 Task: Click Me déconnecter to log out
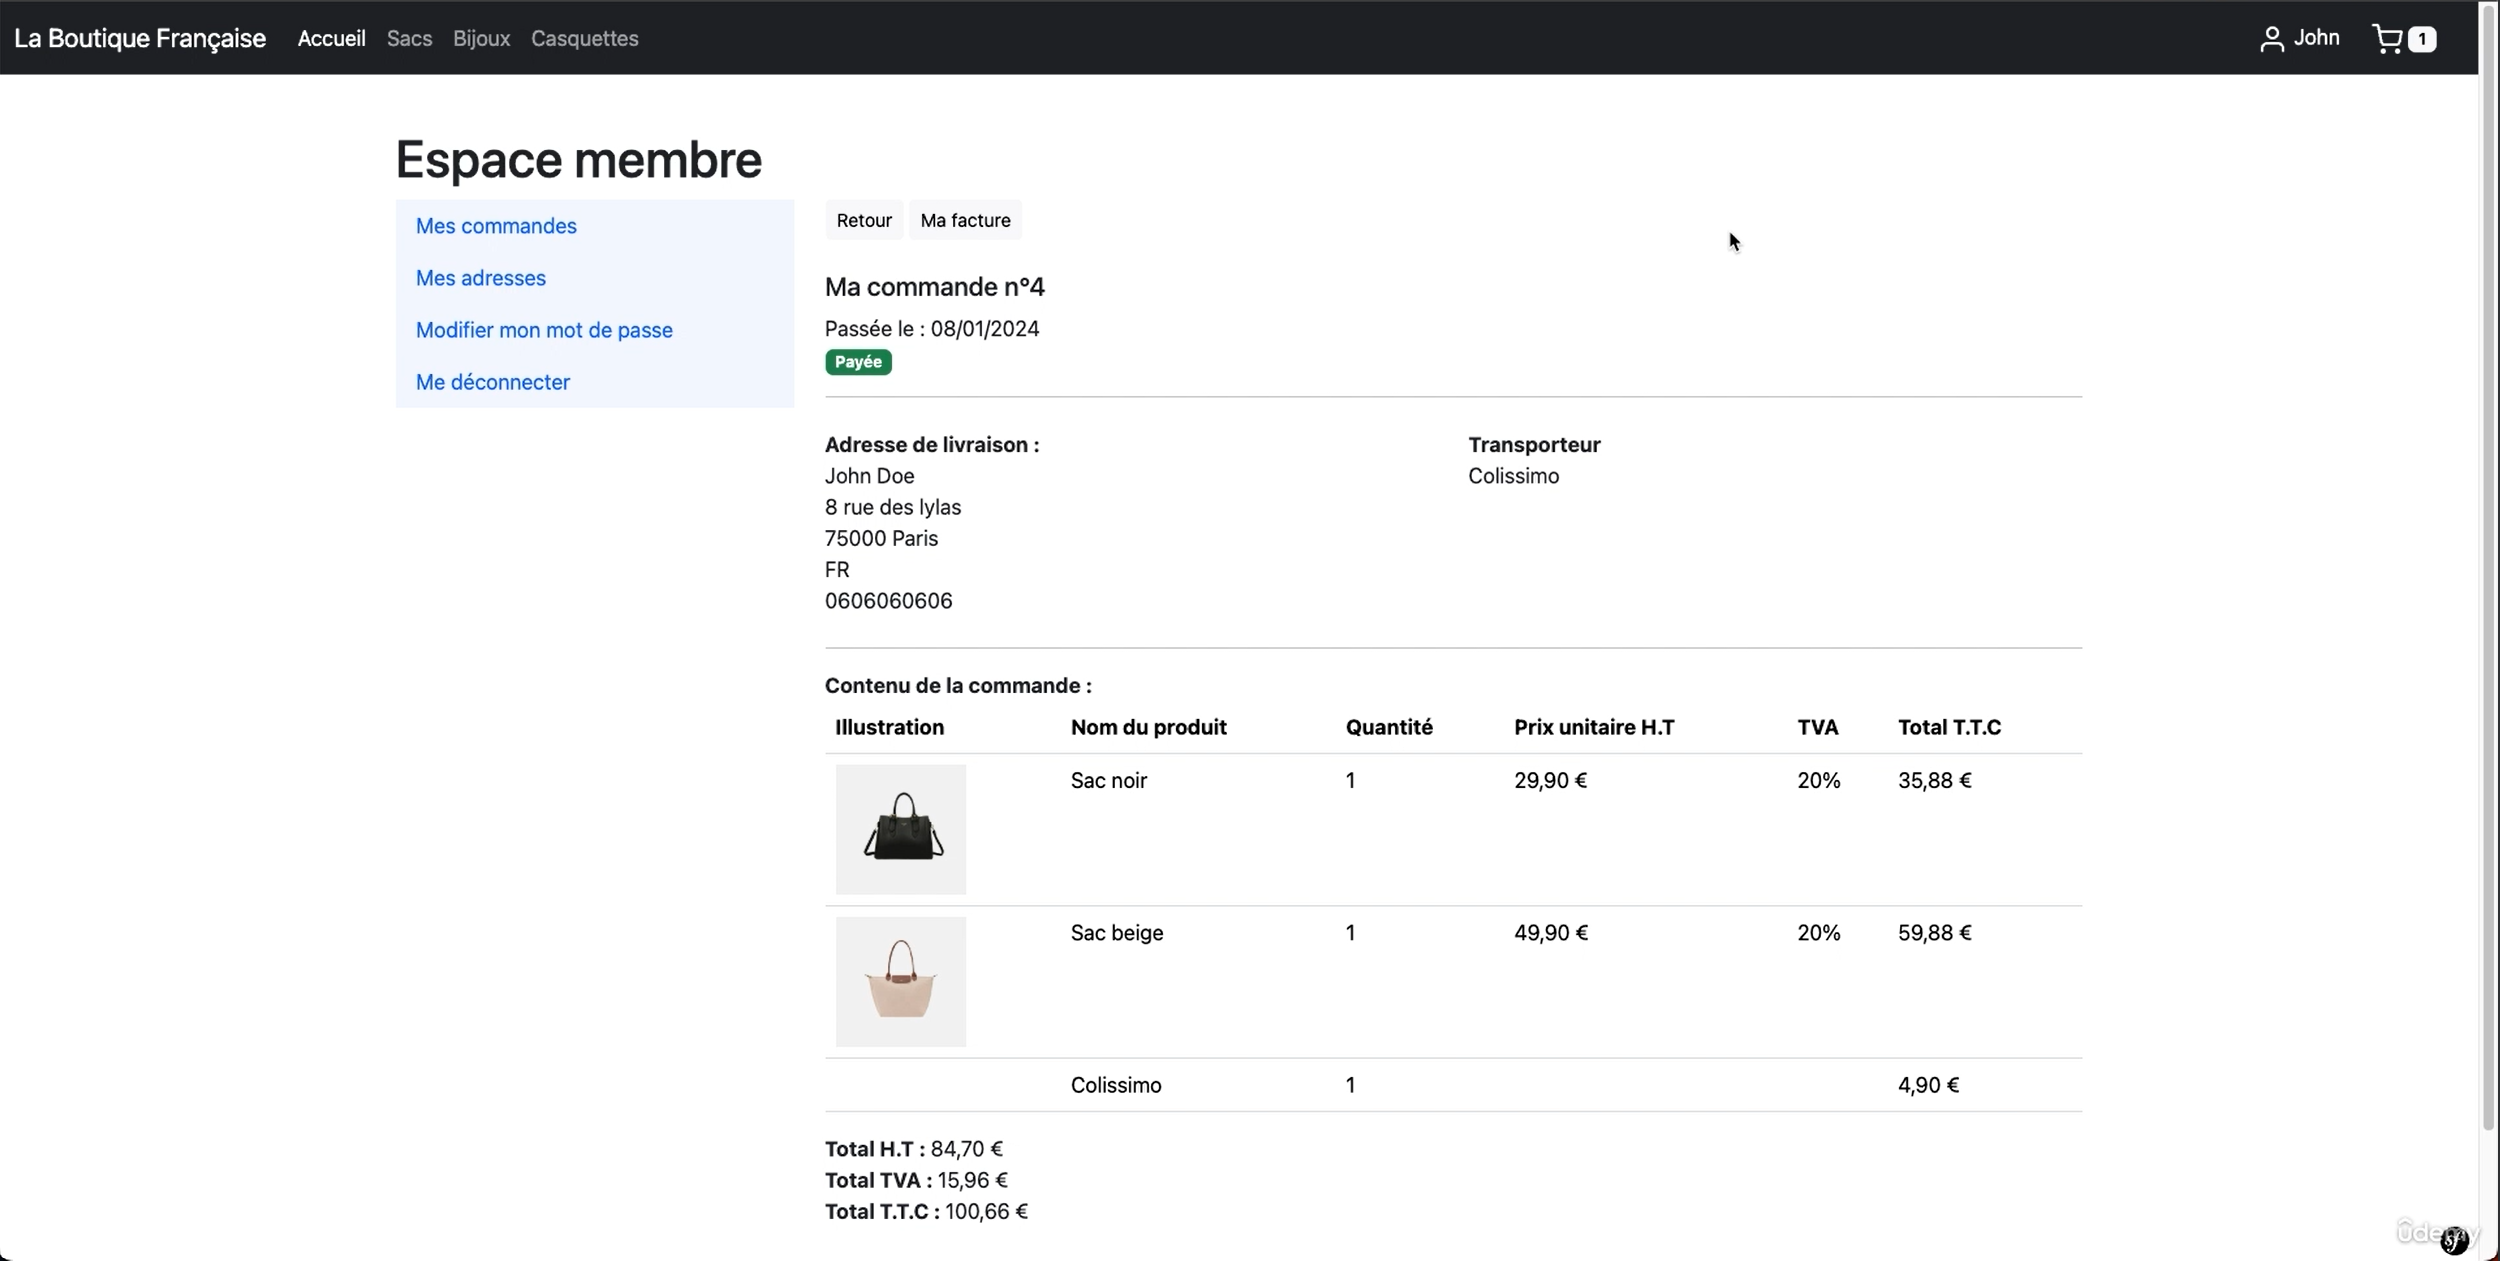492,382
